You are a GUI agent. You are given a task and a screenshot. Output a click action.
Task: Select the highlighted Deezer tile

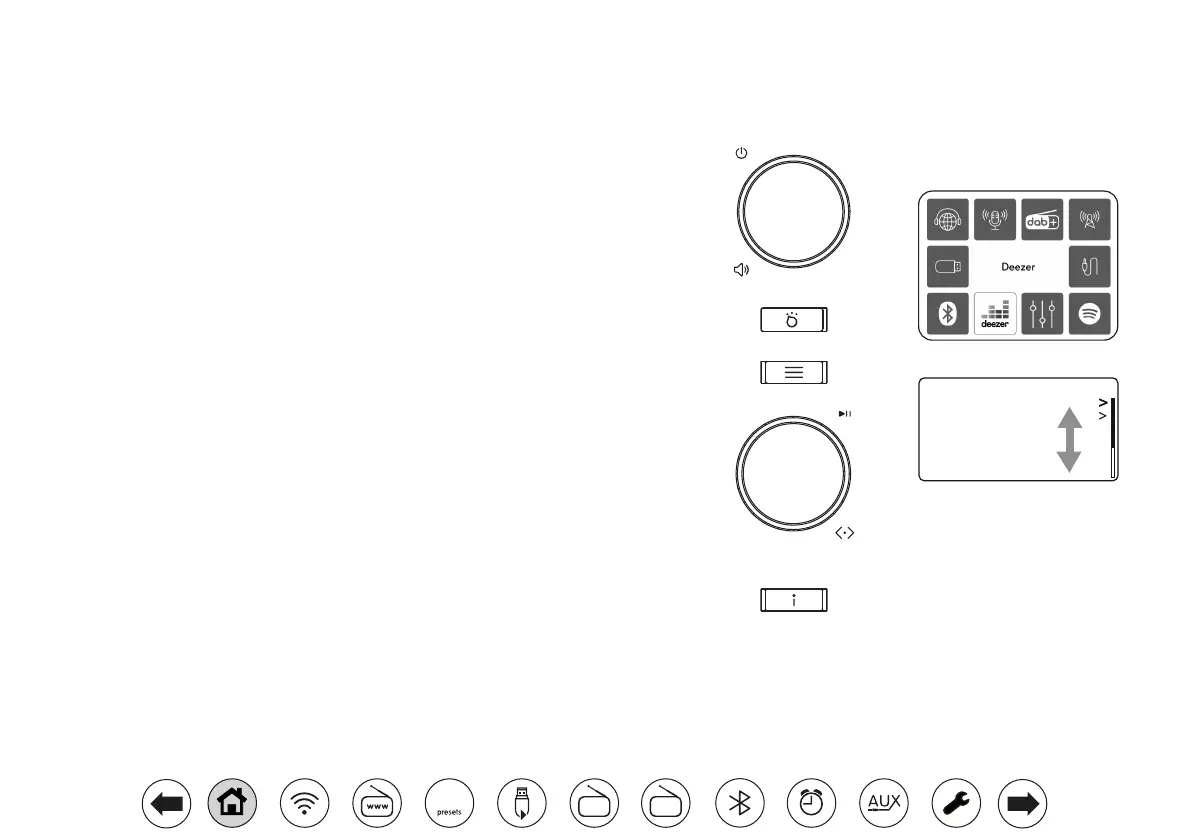[x=995, y=314]
